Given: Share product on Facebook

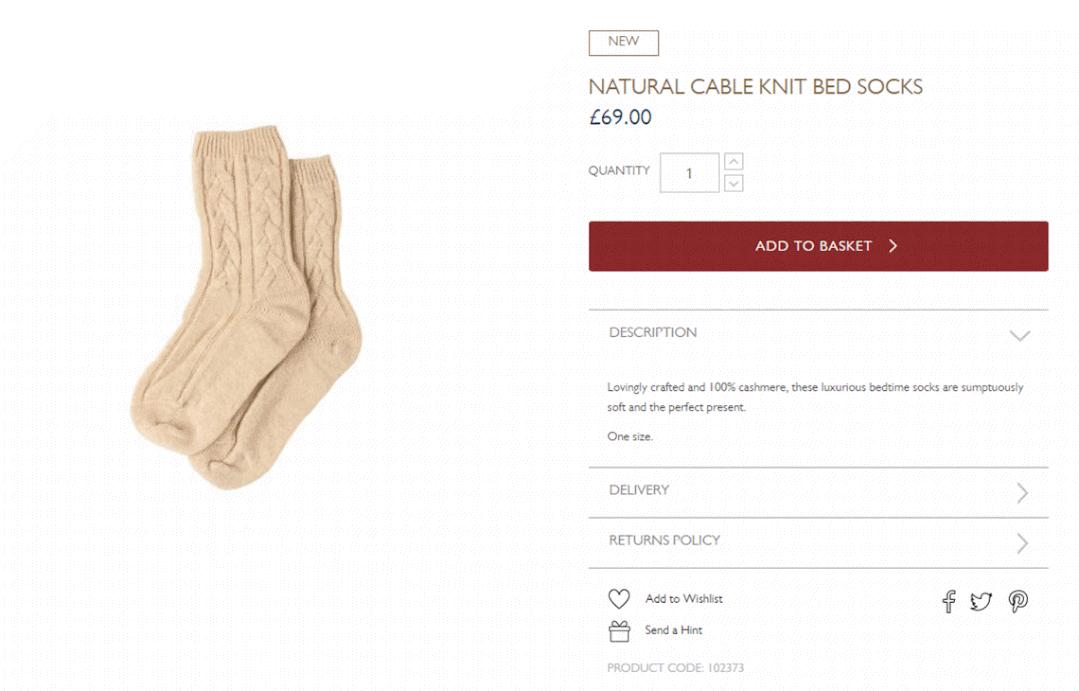Looking at the screenshot, I should point(949,601).
